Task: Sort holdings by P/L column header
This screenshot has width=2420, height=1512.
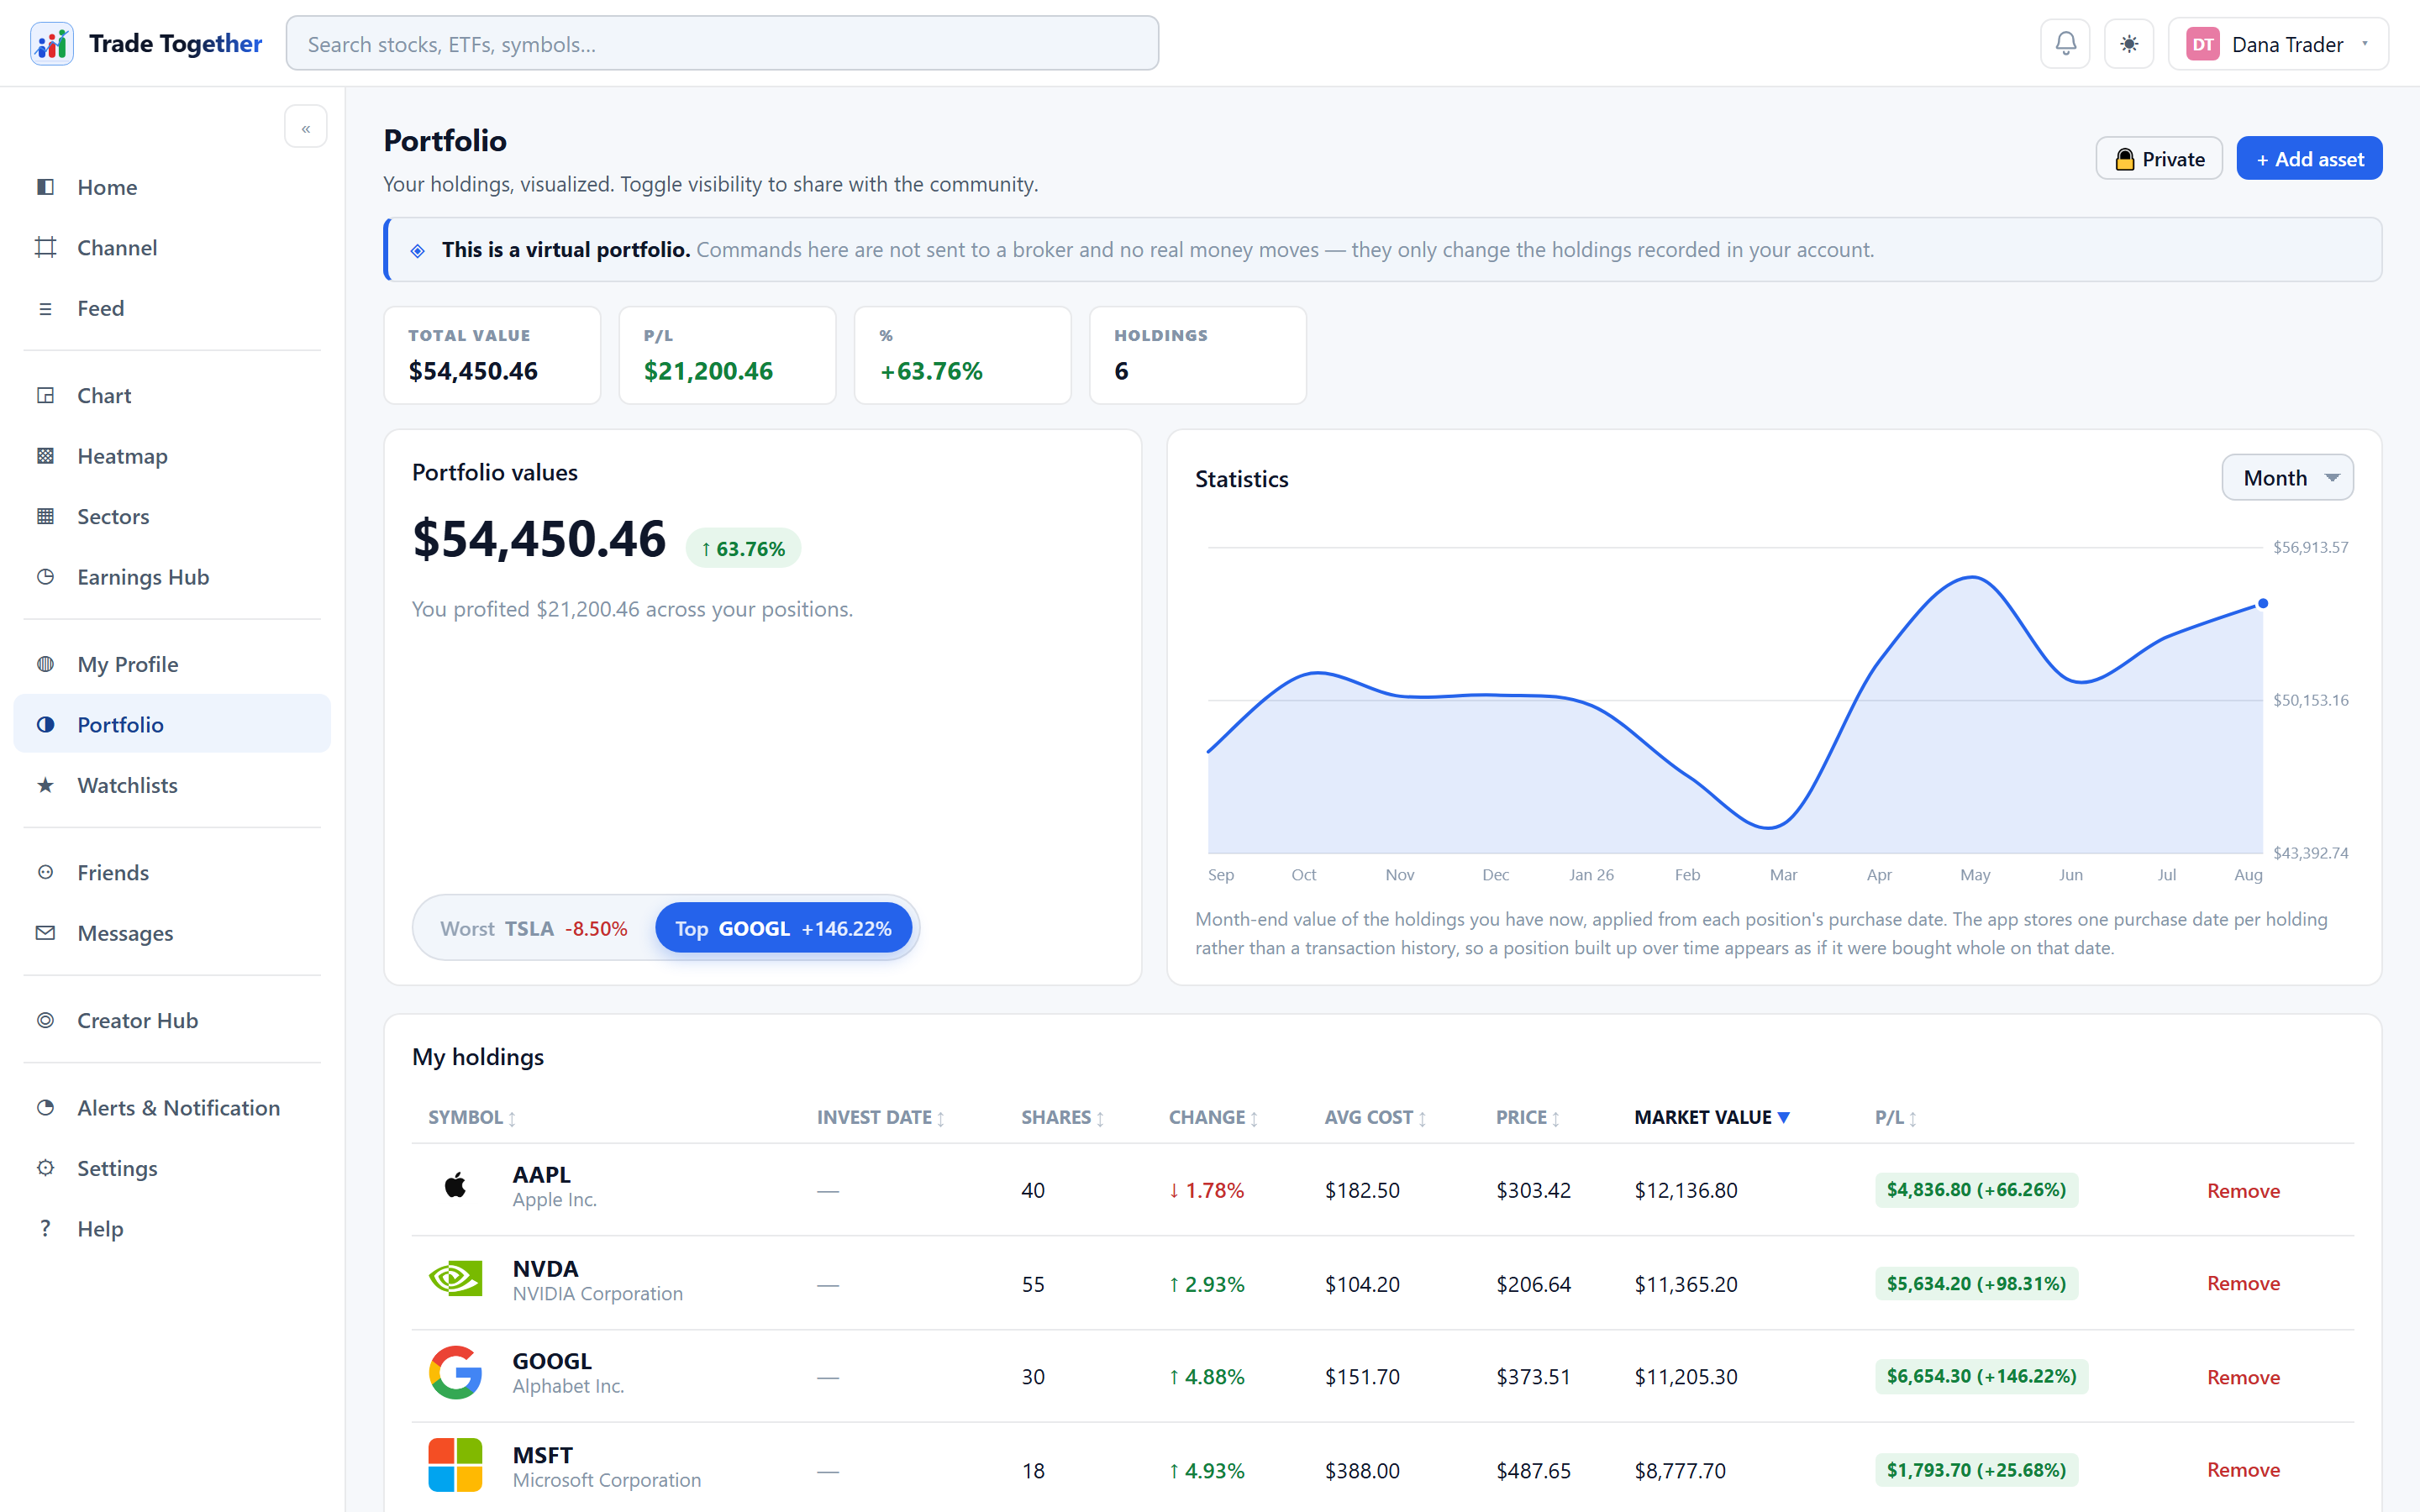Action: 1895,1118
